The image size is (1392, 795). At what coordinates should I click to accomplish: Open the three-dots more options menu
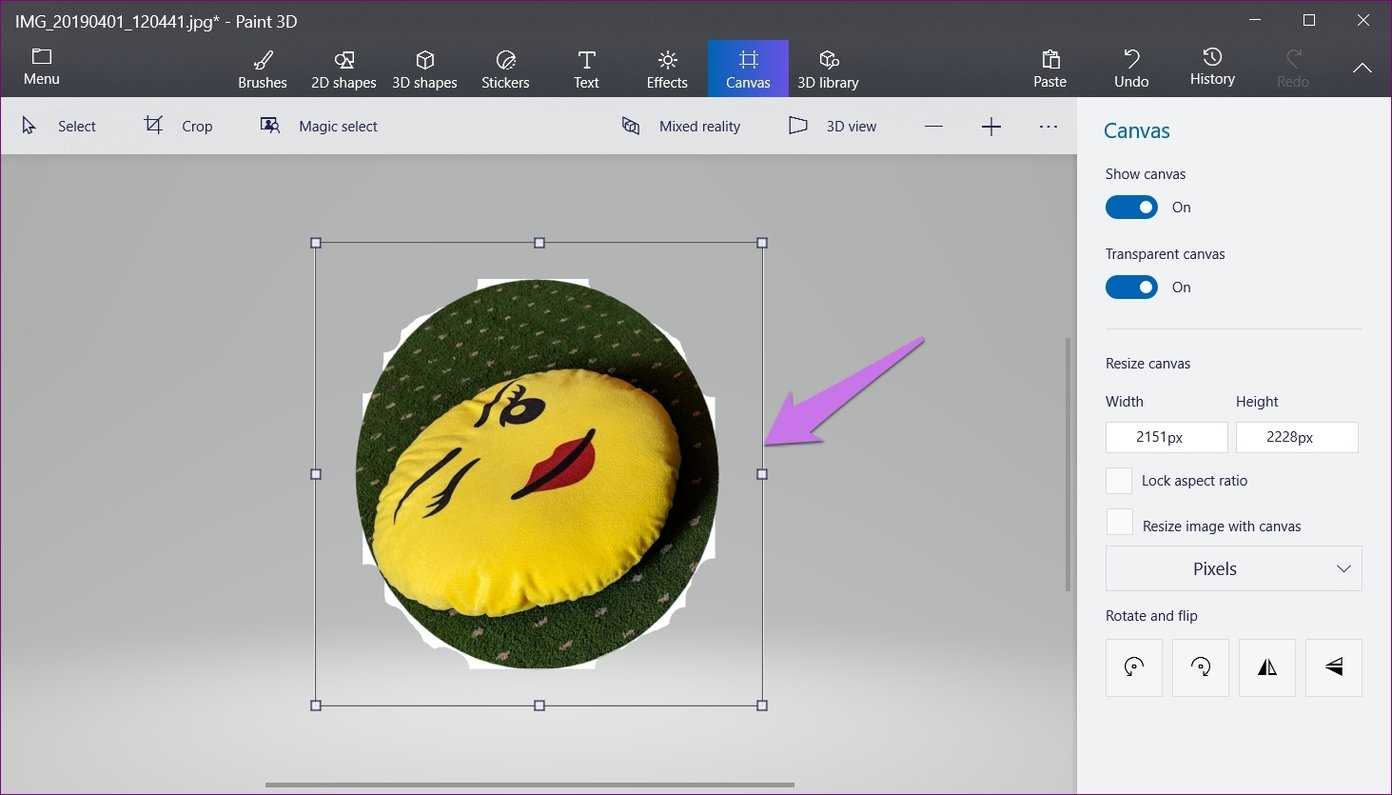point(1048,126)
